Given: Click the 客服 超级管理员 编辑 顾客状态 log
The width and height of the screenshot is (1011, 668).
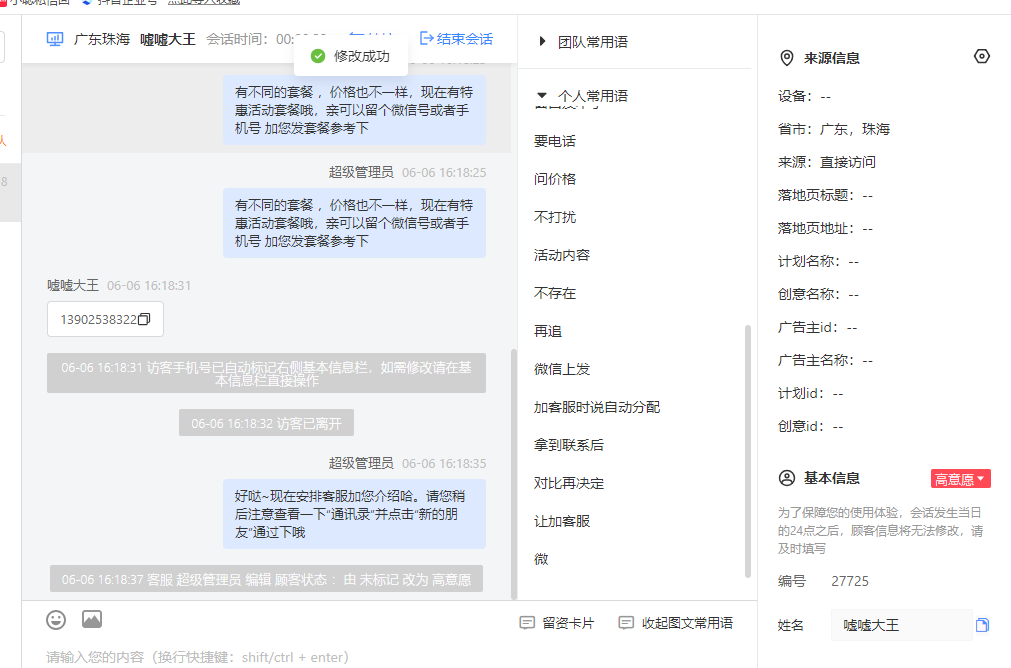Looking at the screenshot, I should pos(266,579).
